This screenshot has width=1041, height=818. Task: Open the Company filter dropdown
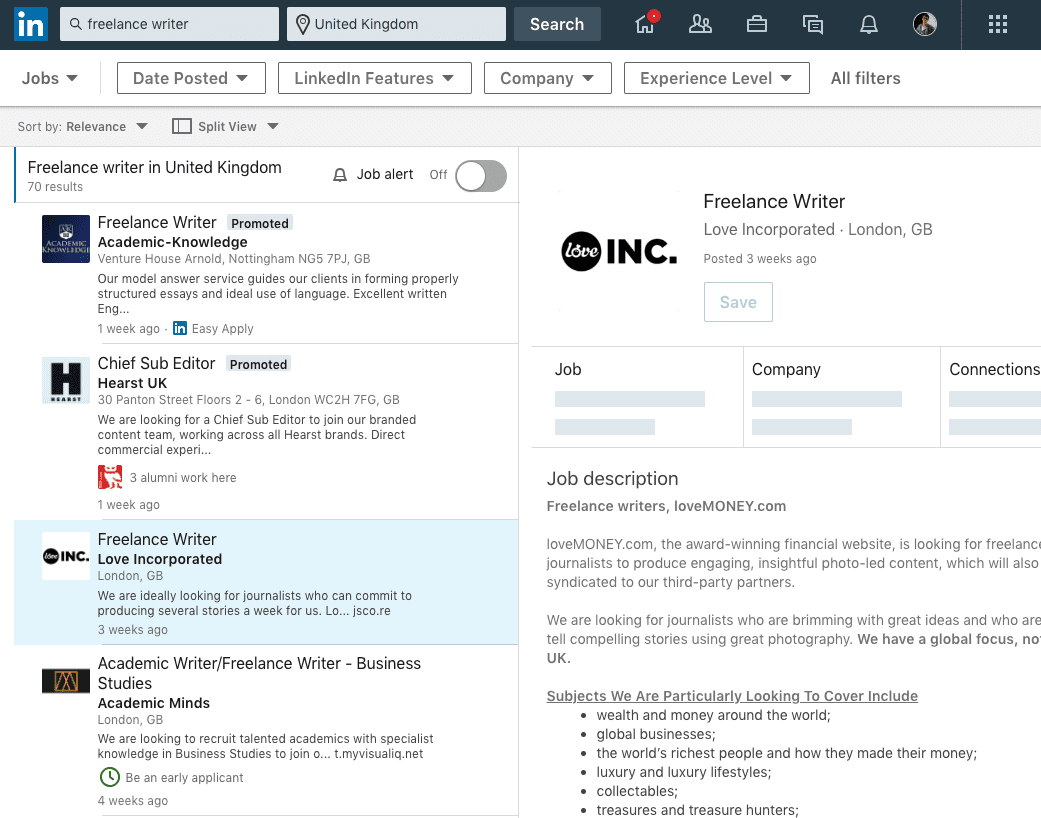pyautogui.click(x=548, y=78)
